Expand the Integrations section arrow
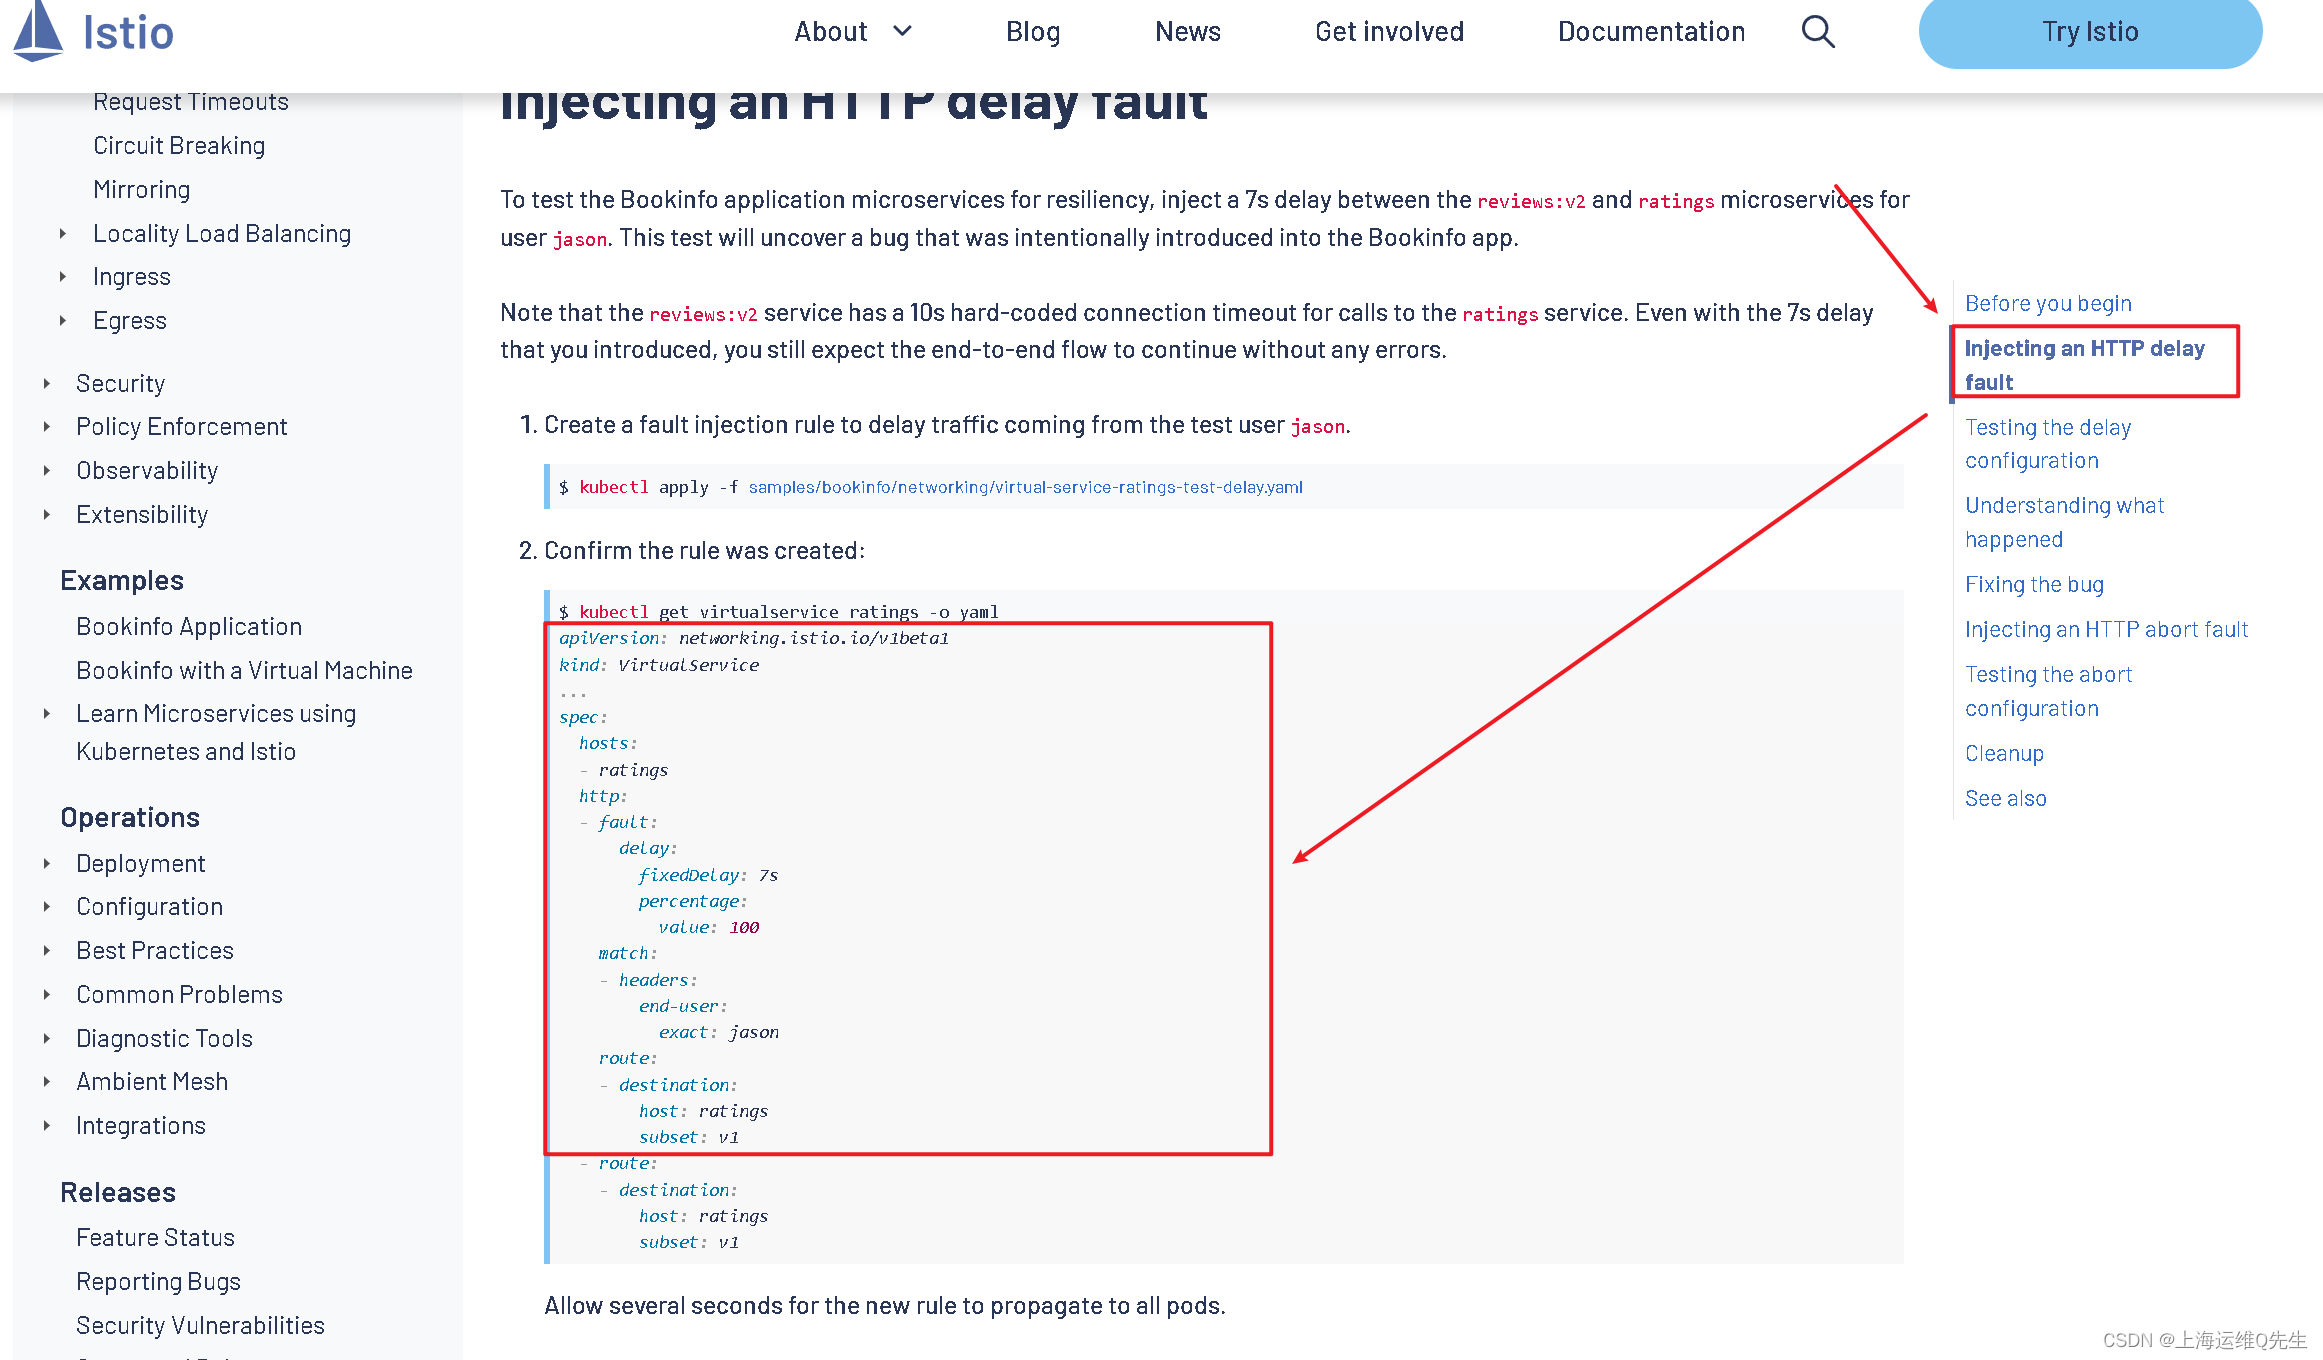Image resolution: width=2323 pixels, height=1360 pixels. [46, 1126]
